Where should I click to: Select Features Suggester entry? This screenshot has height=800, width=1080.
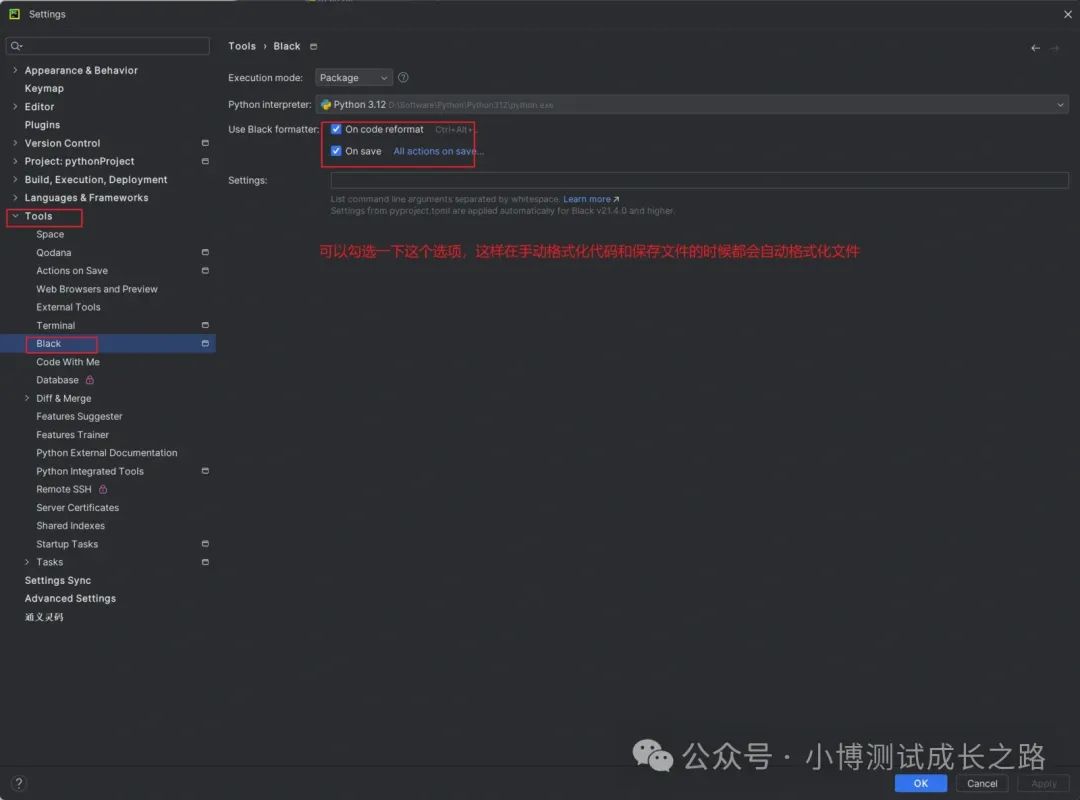[79, 416]
